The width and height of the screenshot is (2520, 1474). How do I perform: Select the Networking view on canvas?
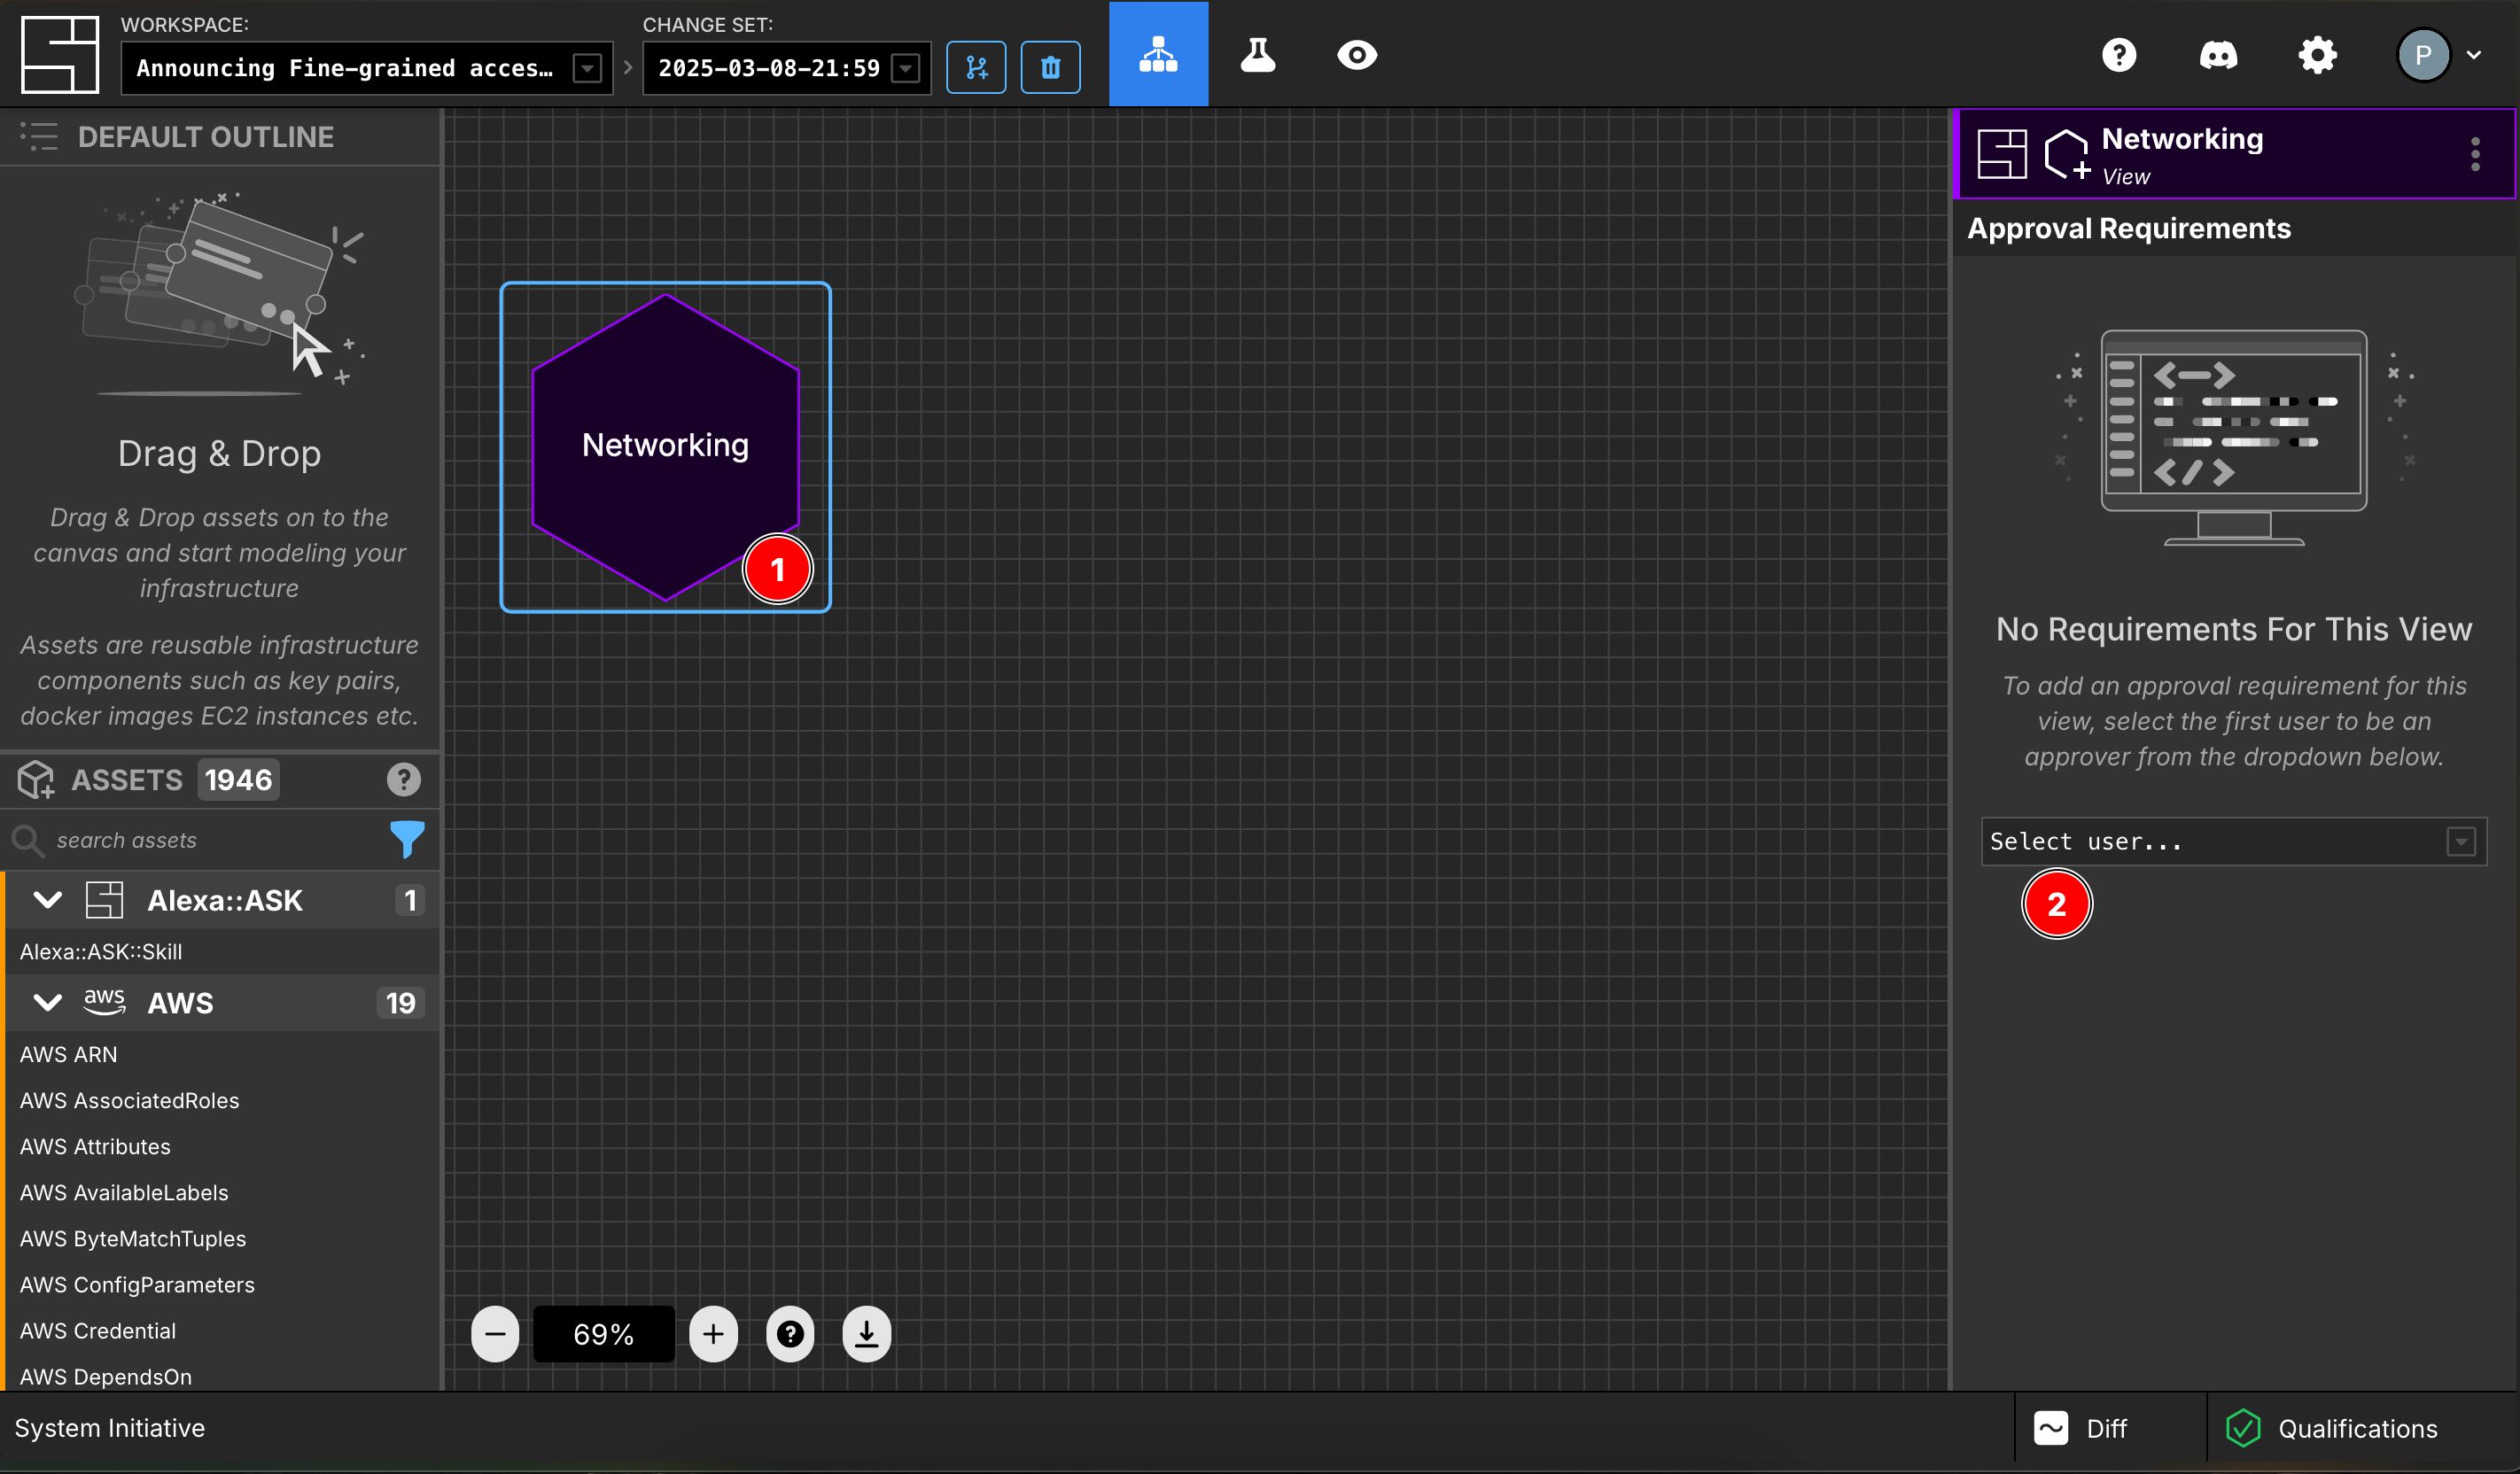pos(665,446)
